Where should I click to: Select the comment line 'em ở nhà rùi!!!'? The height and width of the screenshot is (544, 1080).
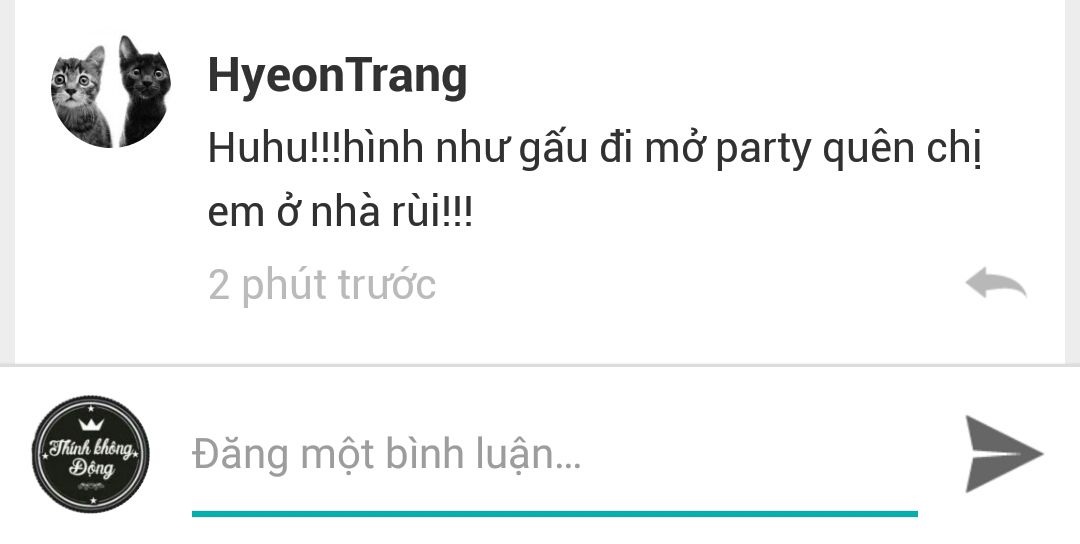pyautogui.click(x=340, y=212)
